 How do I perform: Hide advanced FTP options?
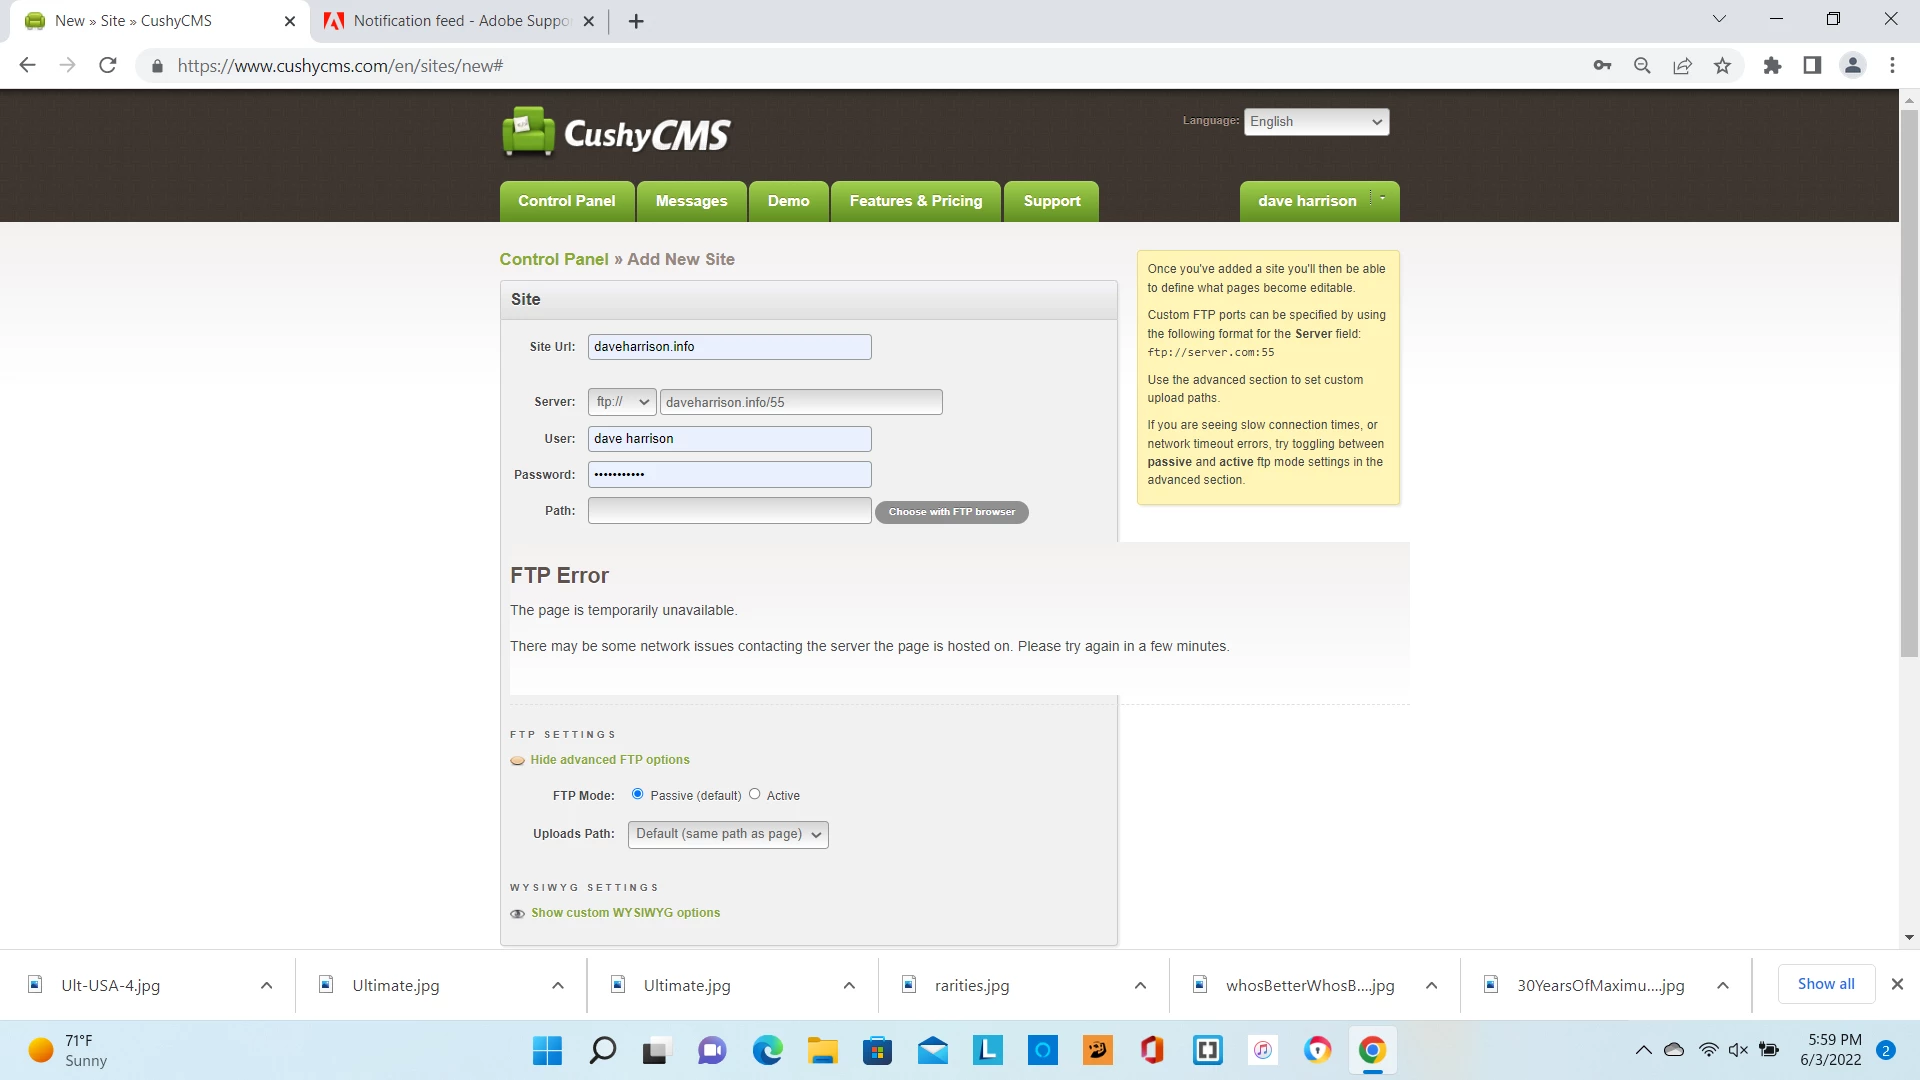pyautogui.click(x=609, y=760)
